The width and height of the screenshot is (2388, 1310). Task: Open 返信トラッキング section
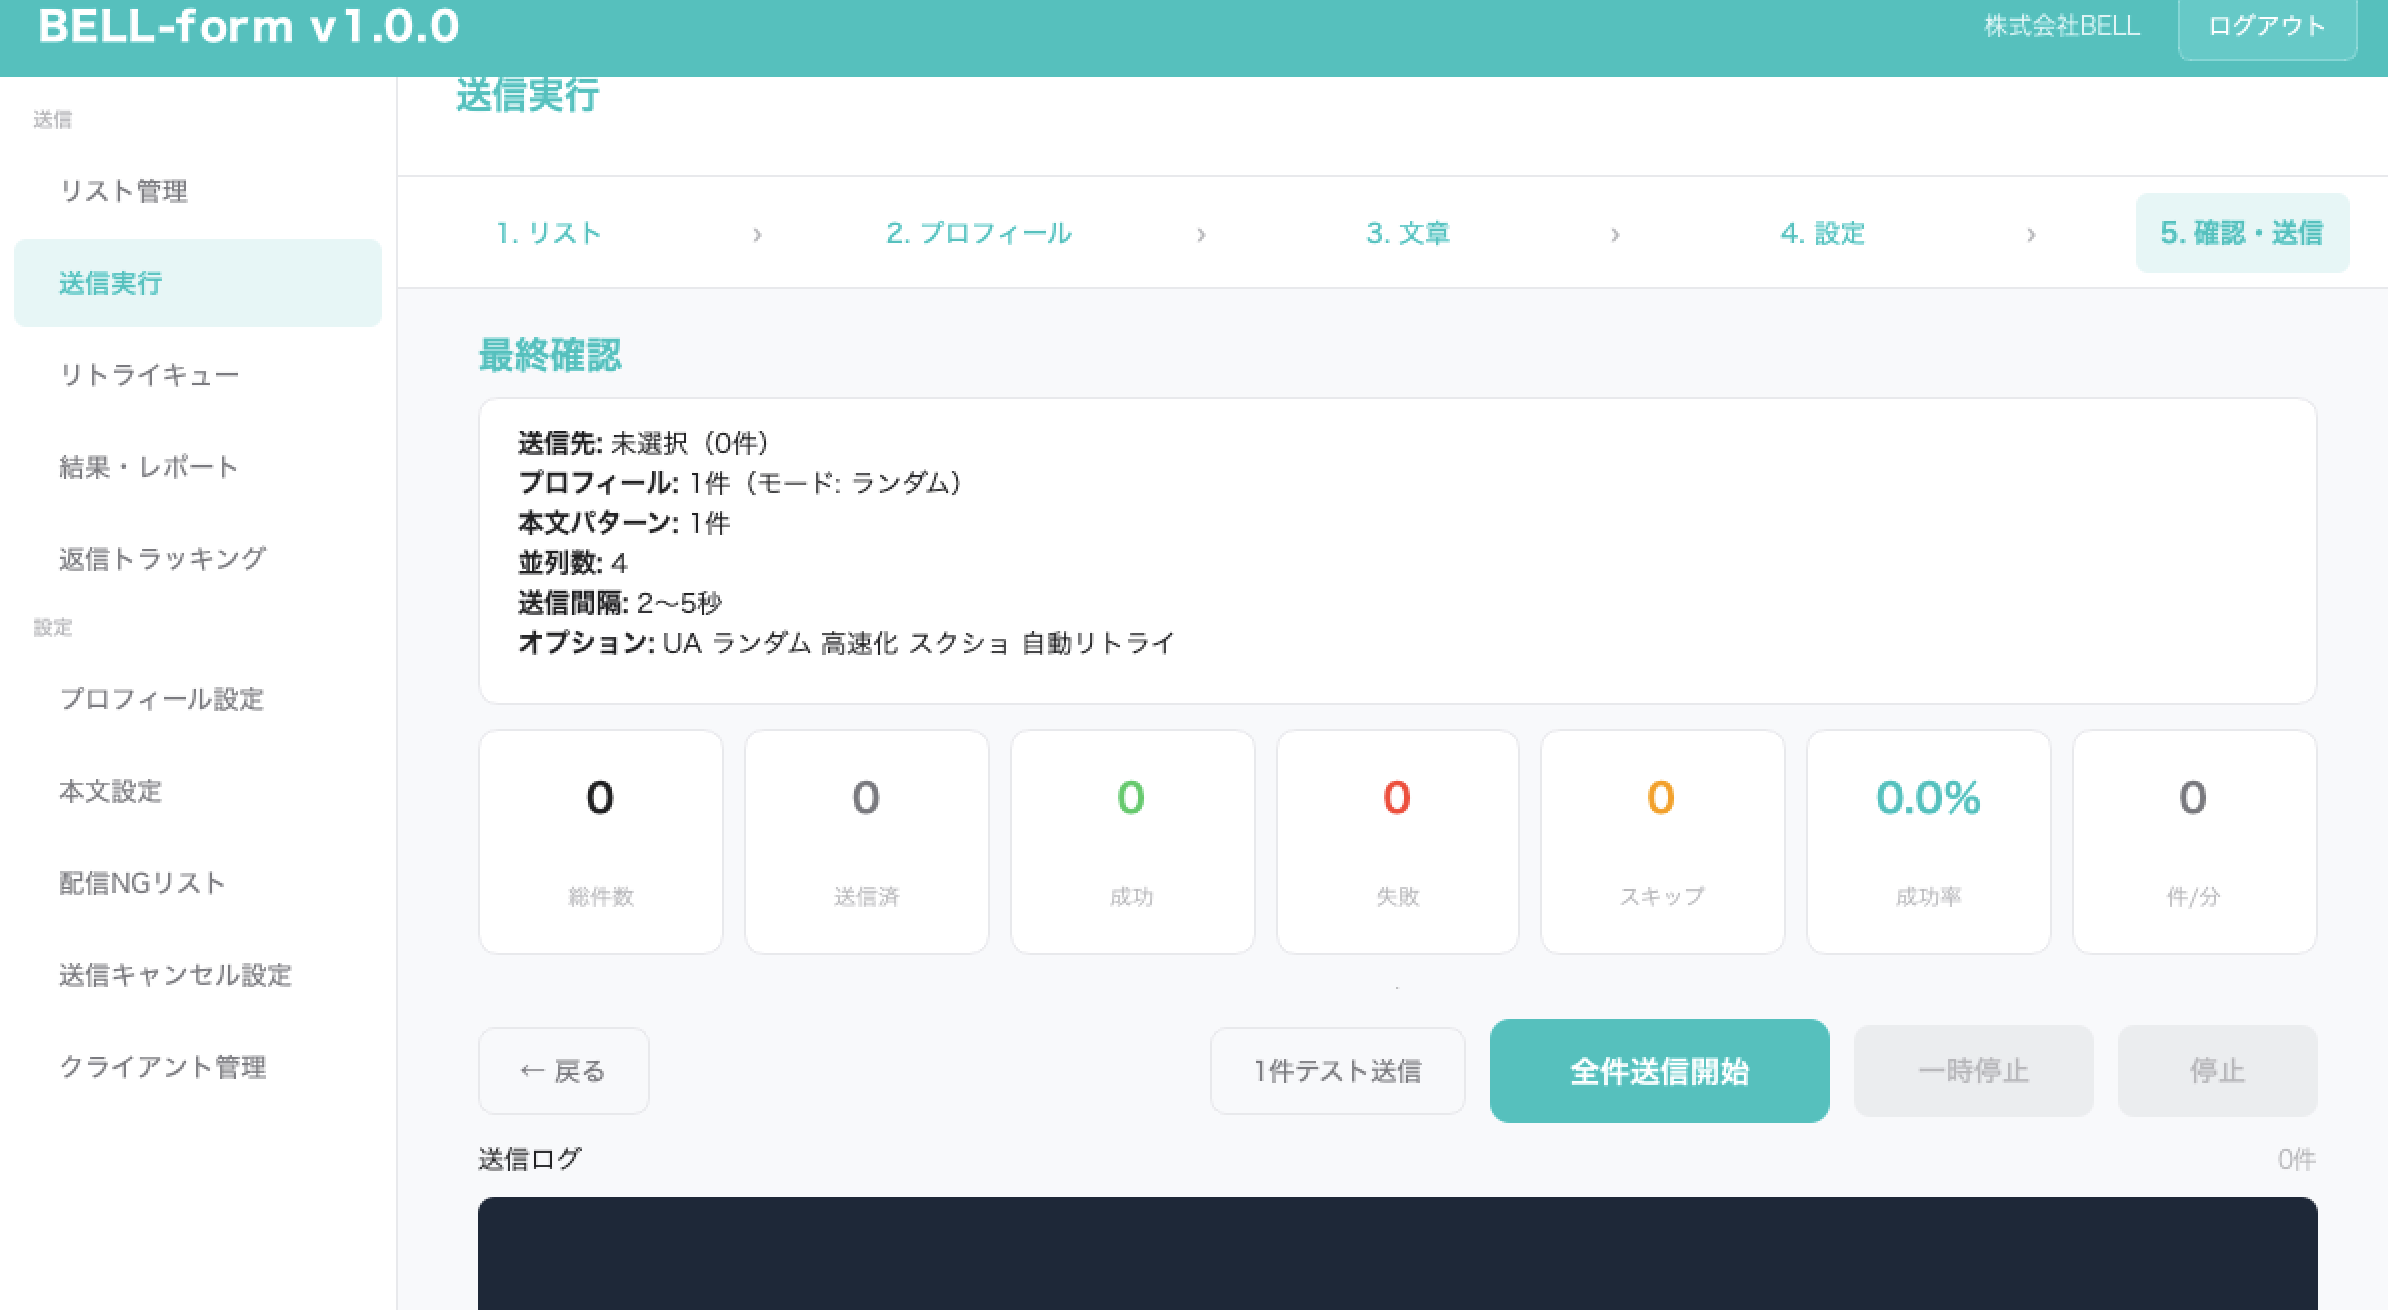pyautogui.click(x=163, y=558)
